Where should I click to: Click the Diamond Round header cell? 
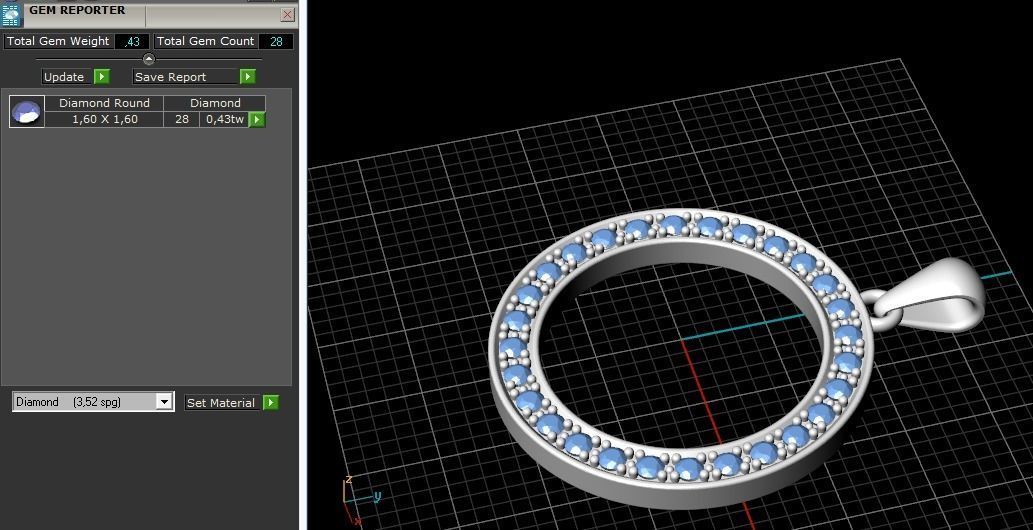(104, 103)
